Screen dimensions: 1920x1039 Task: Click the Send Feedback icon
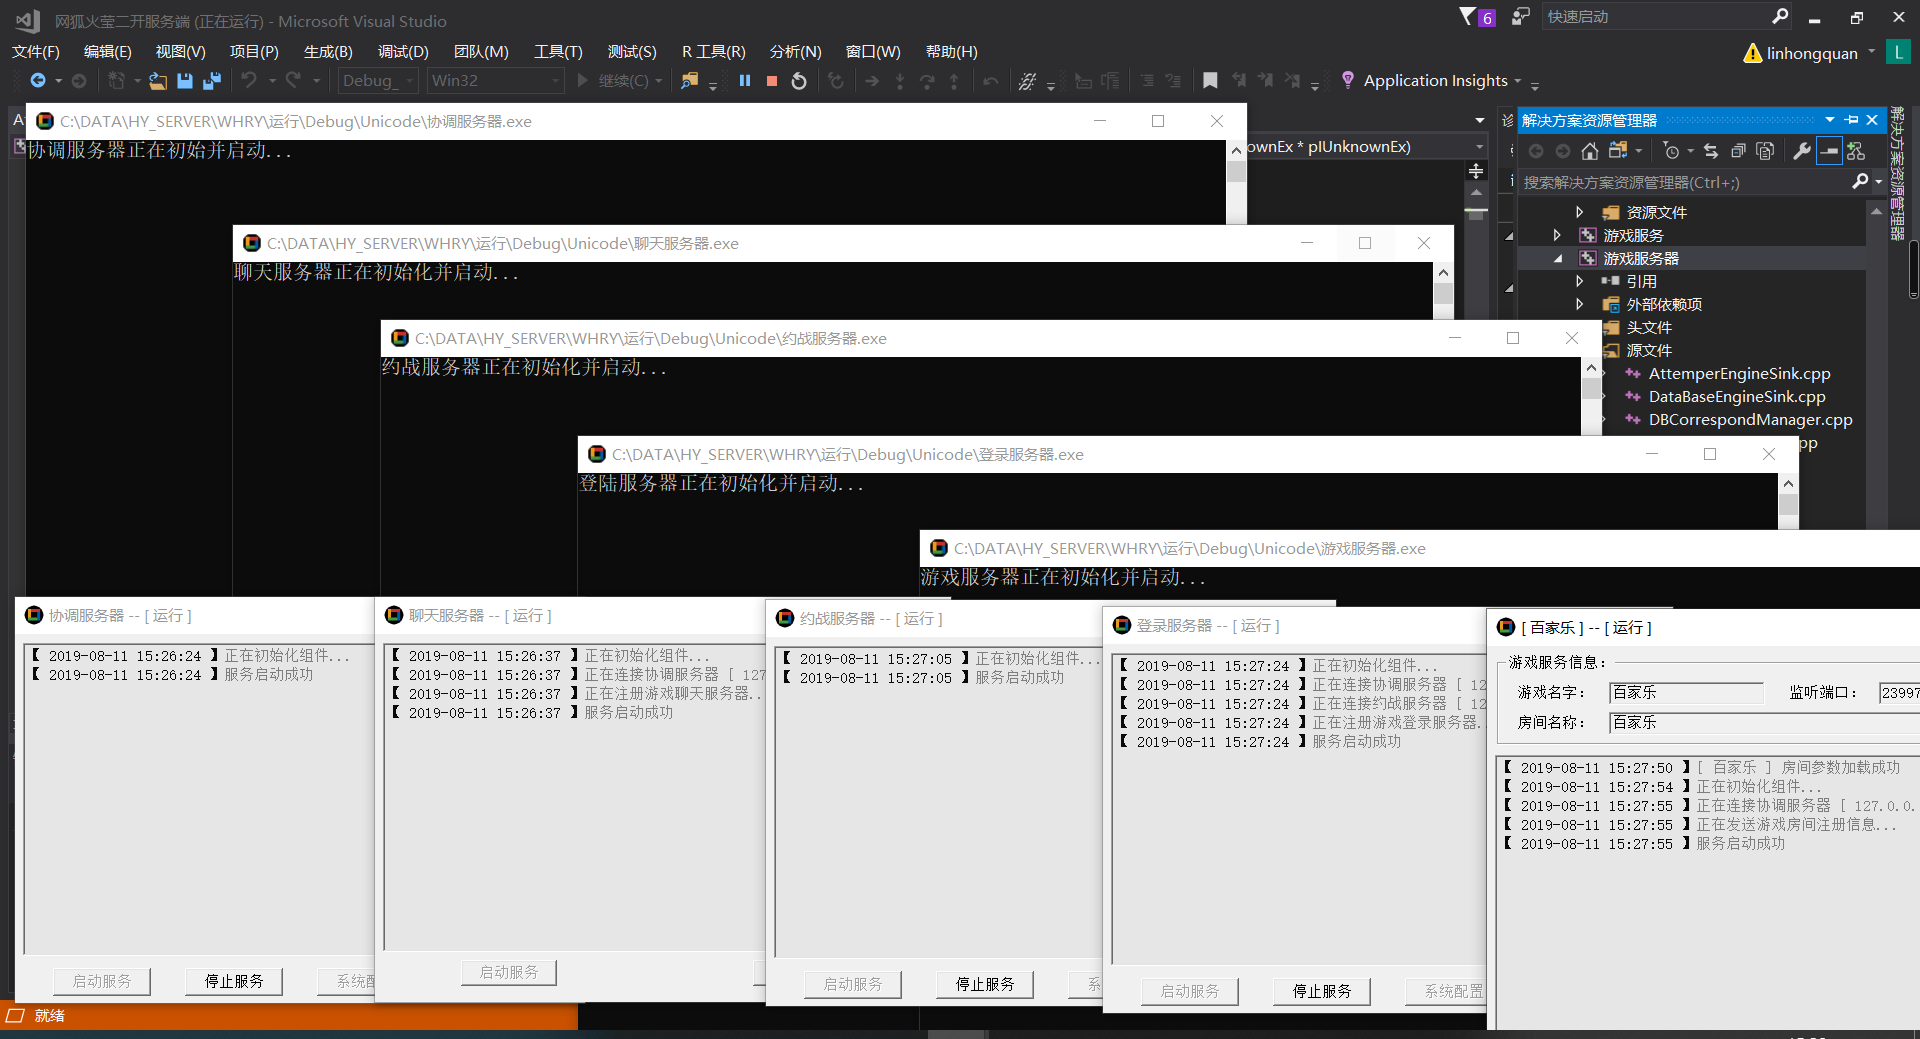click(1521, 17)
